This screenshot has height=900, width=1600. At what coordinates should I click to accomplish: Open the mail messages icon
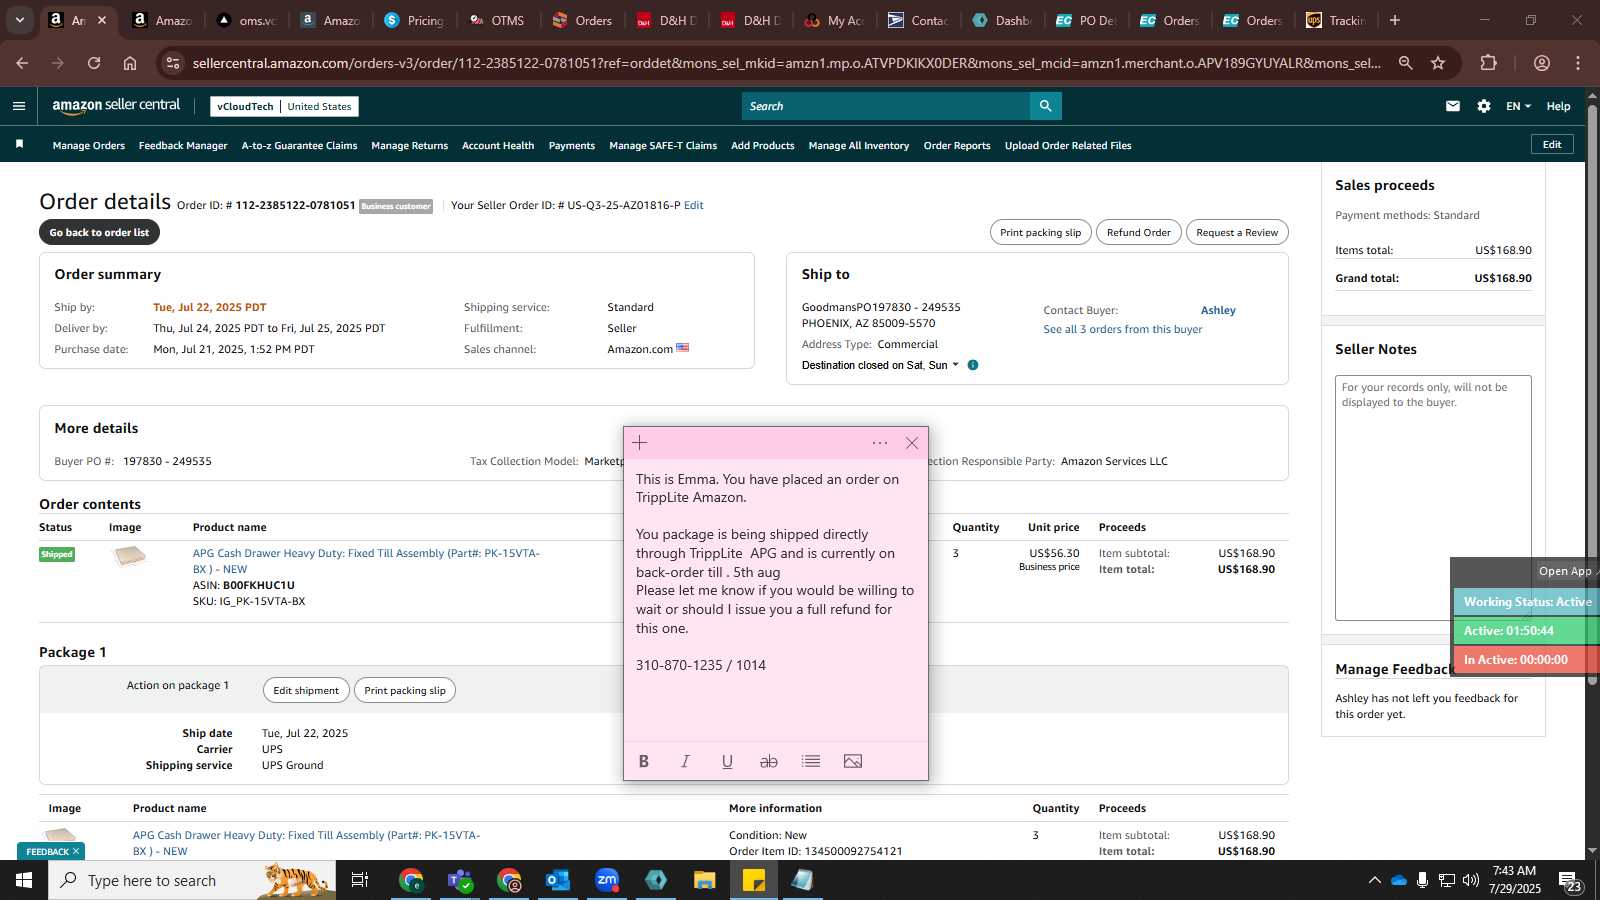(1452, 106)
